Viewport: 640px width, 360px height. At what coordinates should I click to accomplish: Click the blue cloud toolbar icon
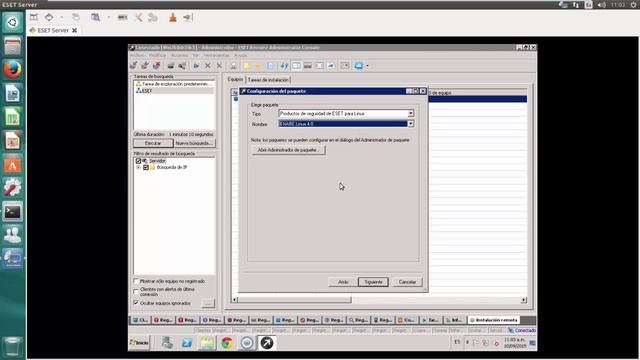(358, 66)
